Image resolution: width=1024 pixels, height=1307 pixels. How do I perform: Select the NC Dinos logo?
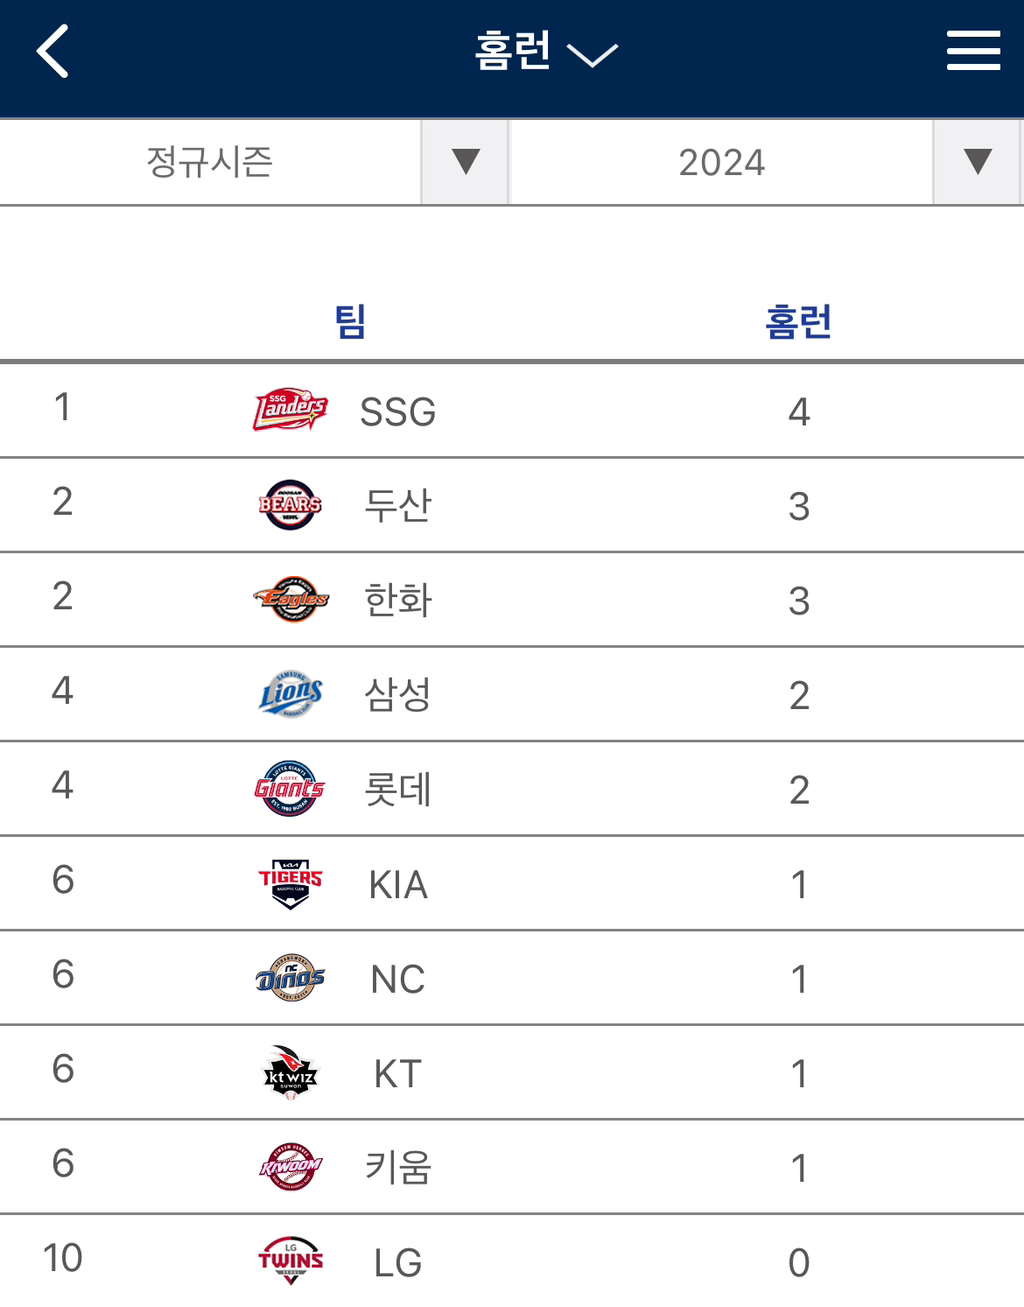click(290, 978)
